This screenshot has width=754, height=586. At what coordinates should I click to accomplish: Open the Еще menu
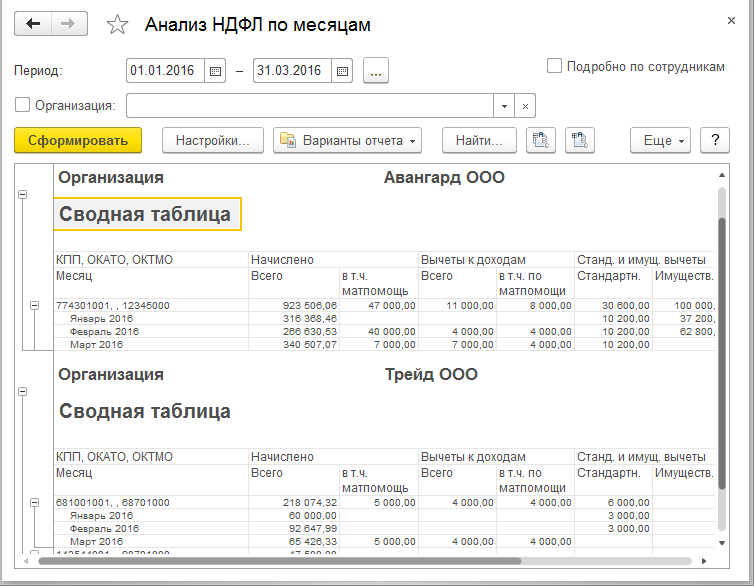661,141
